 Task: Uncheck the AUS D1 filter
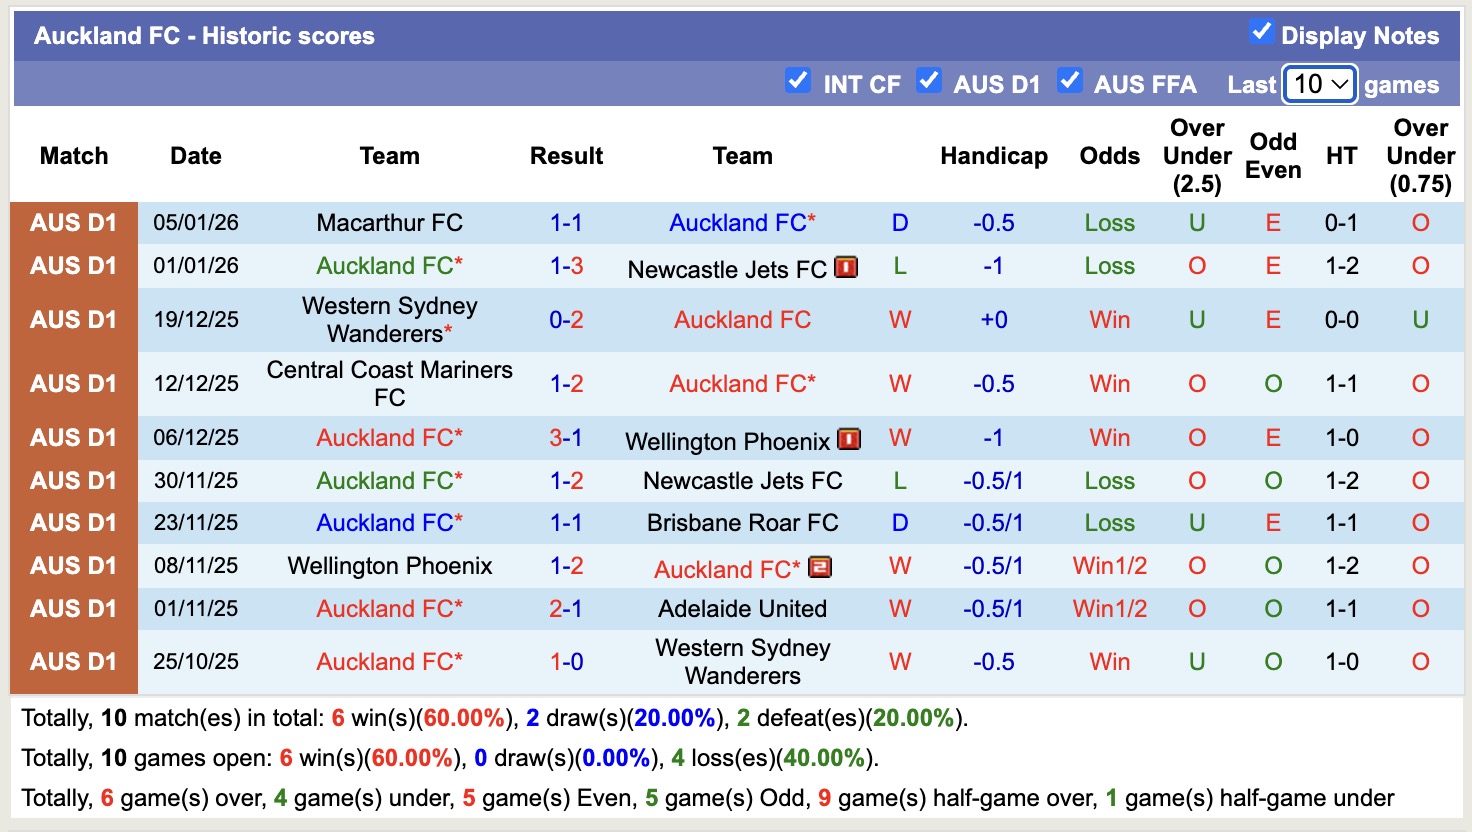point(928,82)
